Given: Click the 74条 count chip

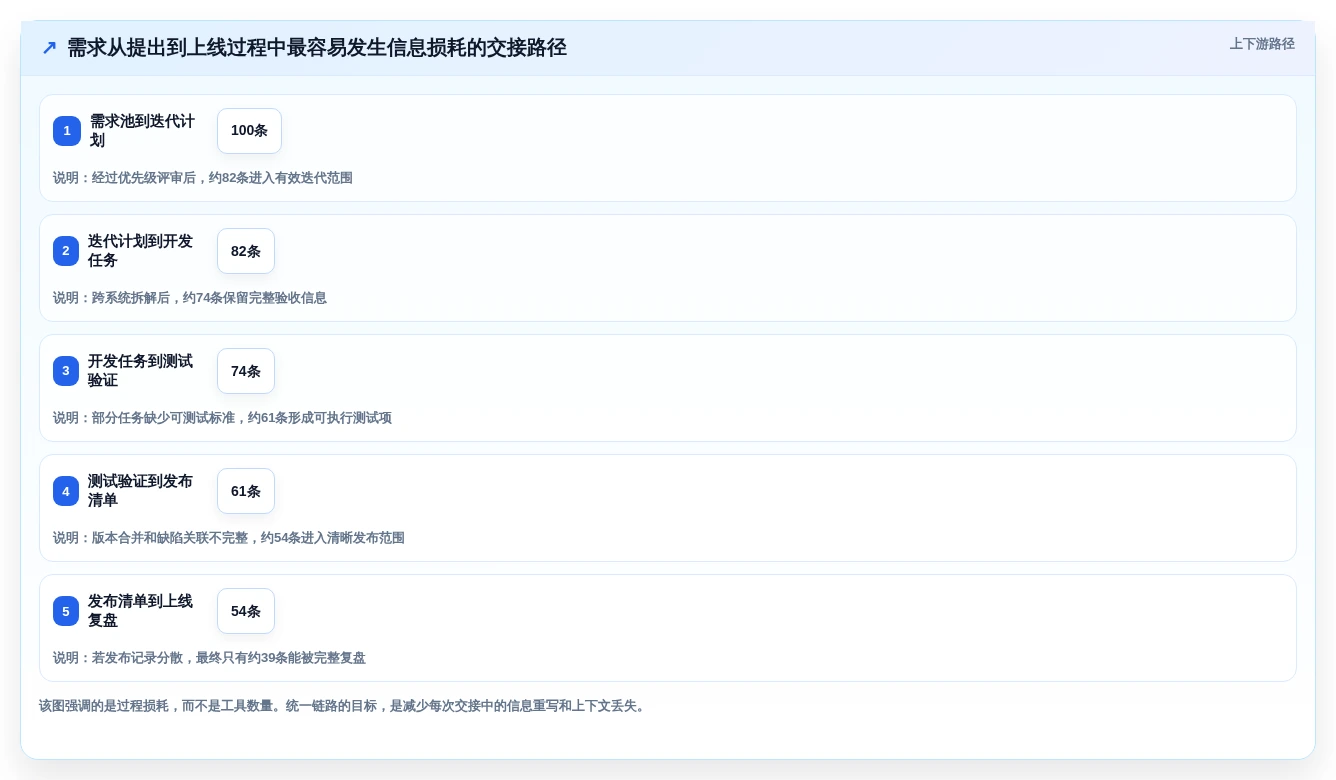Looking at the screenshot, I should (246, 371).
